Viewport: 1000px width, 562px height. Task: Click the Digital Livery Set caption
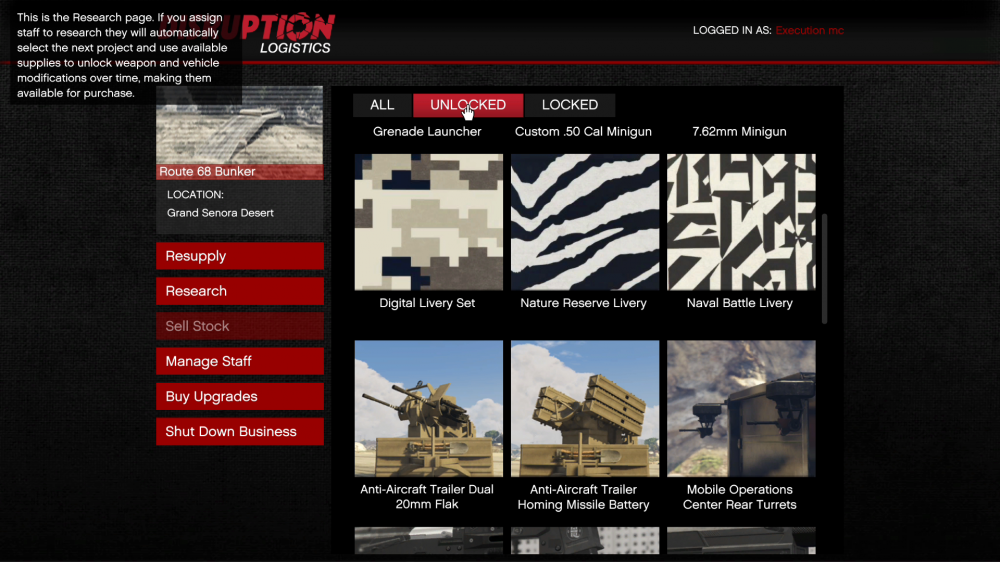click(427, 303)
